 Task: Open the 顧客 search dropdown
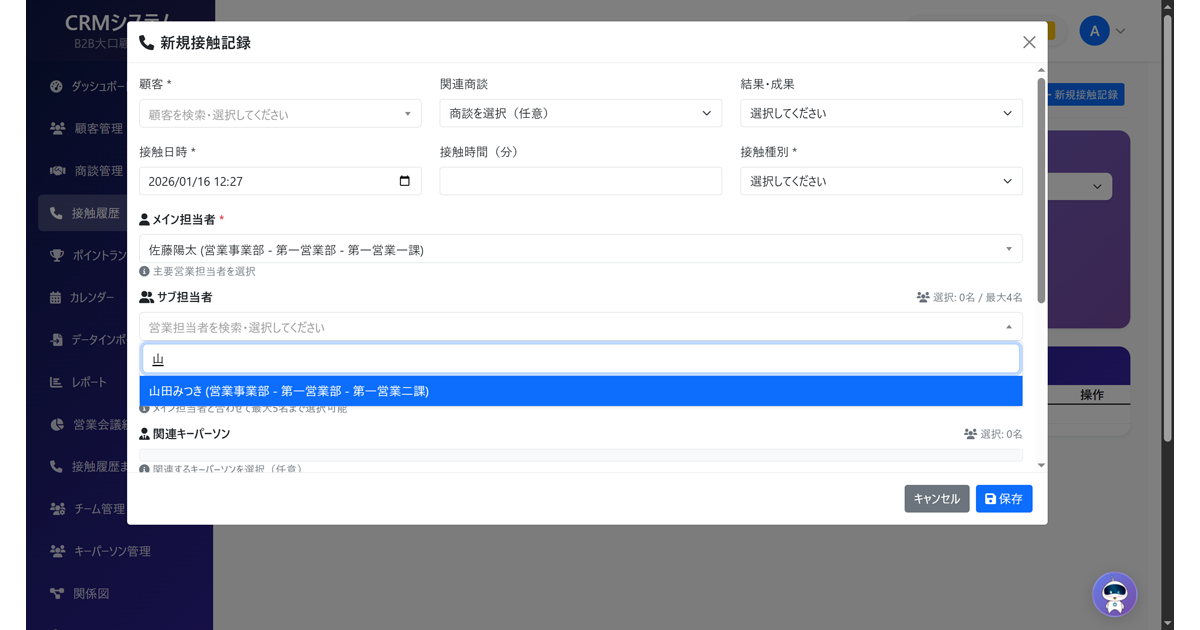280,114
